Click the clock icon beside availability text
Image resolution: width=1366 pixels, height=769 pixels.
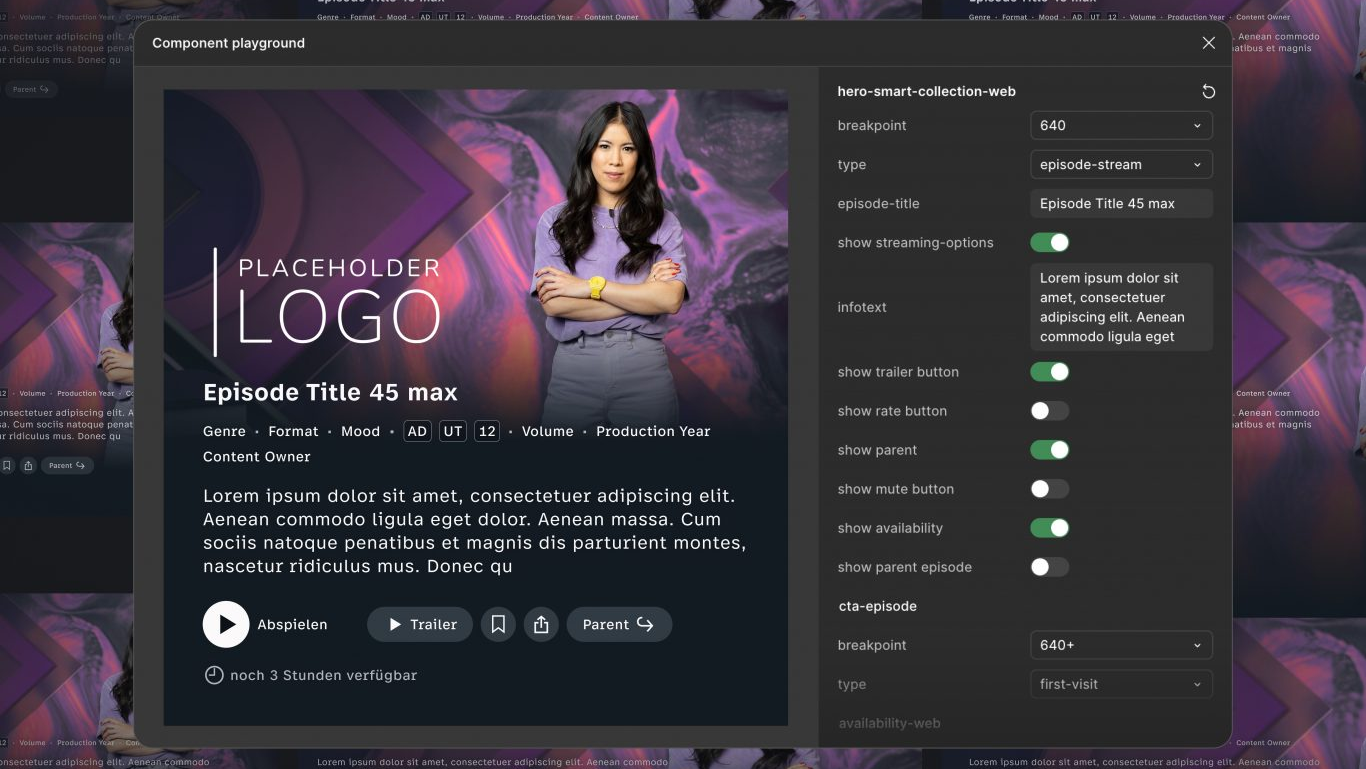(214, 675)
